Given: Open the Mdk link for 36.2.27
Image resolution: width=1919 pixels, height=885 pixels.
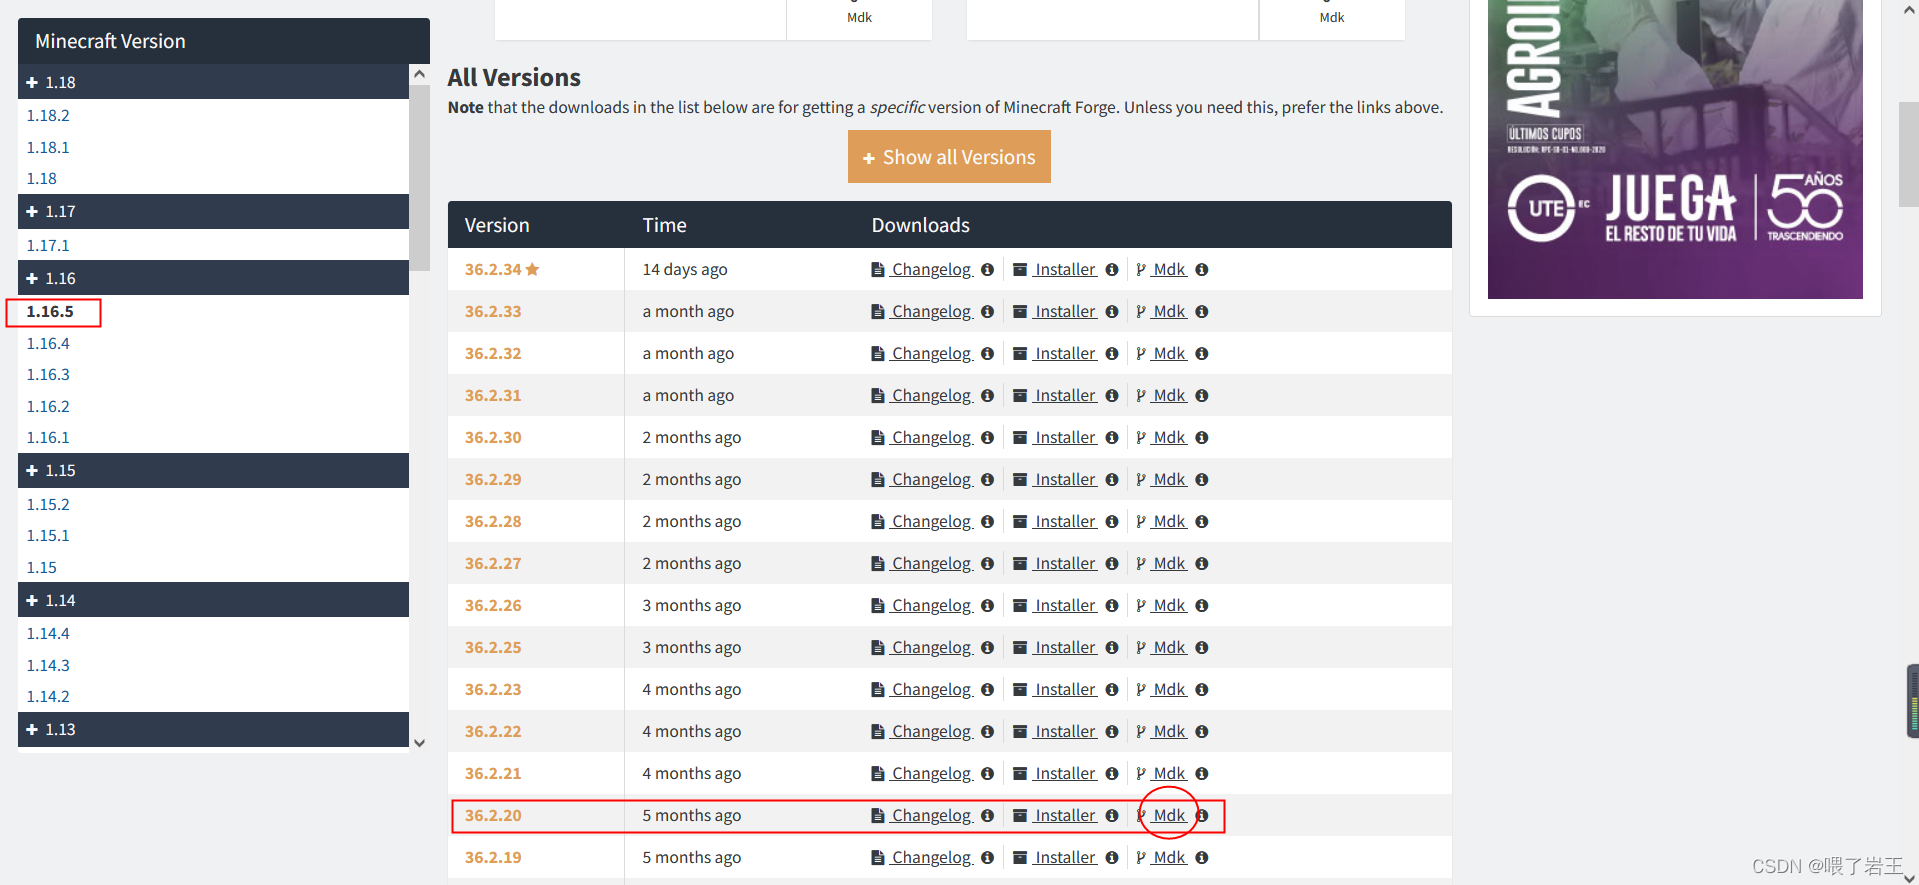Looking at the screenshot, I should click(1169, 564).
